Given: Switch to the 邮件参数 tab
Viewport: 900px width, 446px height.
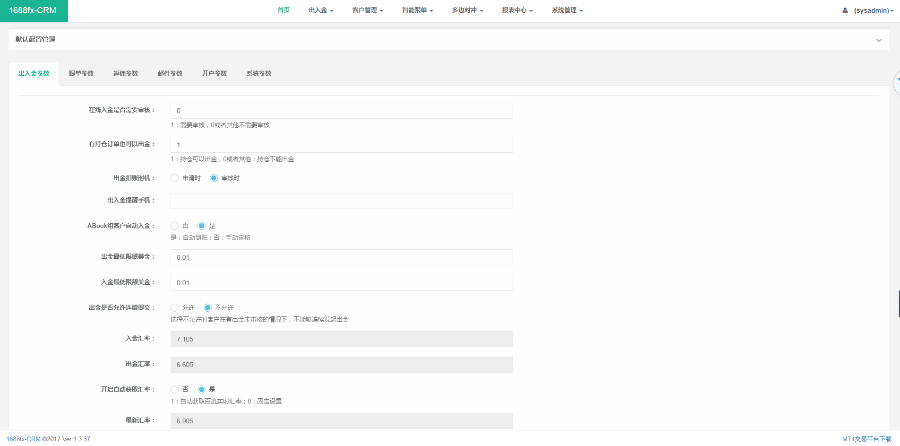Looking at the screenshot, I should (170, 73).
